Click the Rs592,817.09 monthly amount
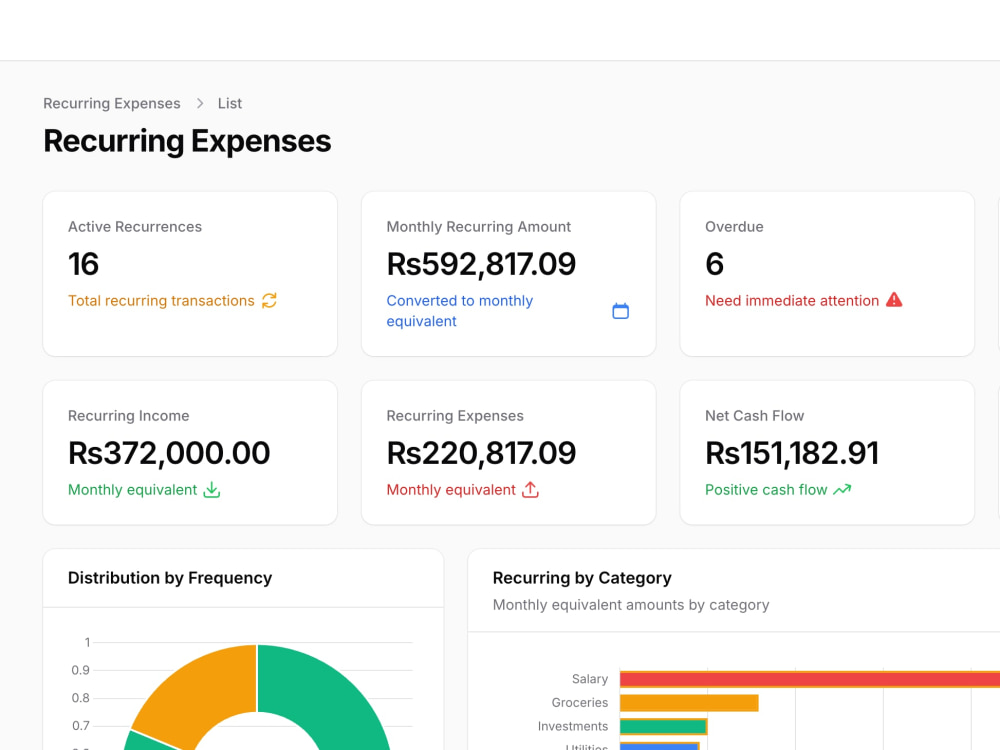This screenshot has width=1000, height=750. (481, 264)
